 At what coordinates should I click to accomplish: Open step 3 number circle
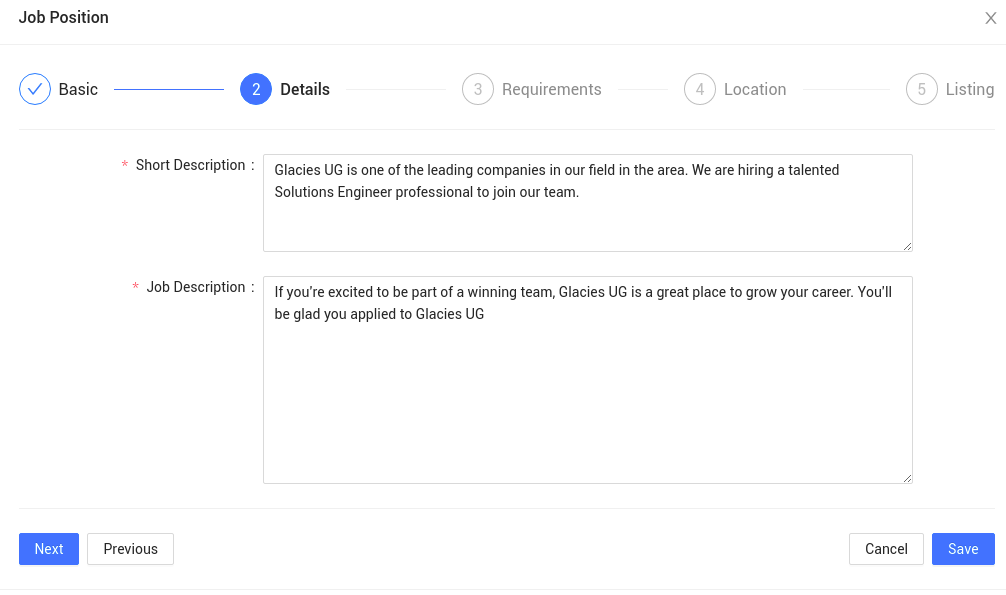[x=478, y=89]
